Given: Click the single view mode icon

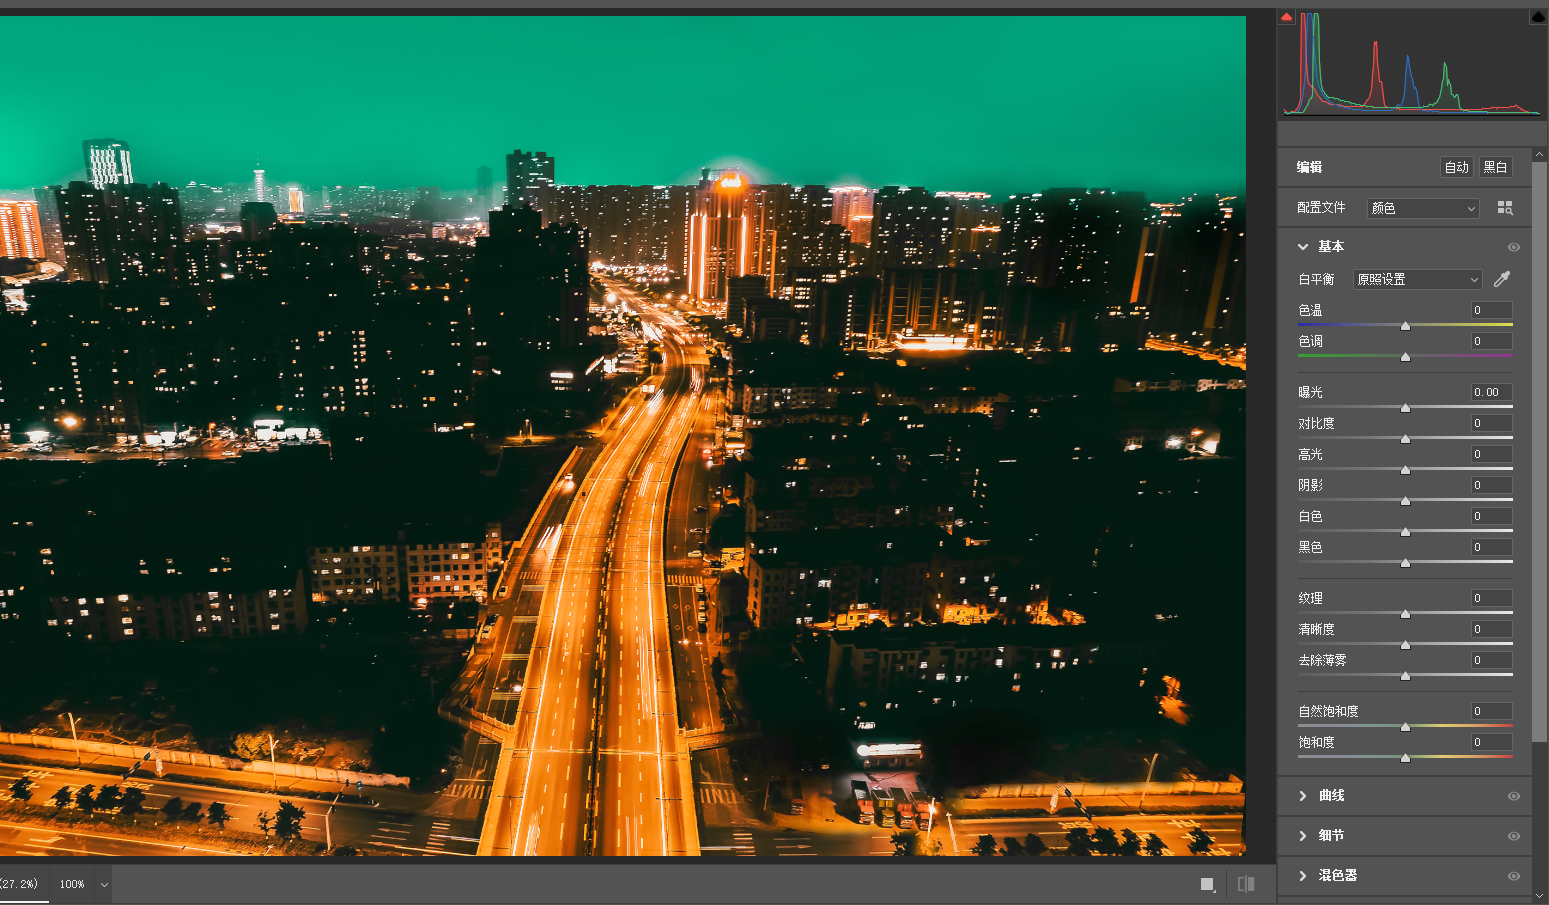Looking at the screenshot, I should (1208, 884).
